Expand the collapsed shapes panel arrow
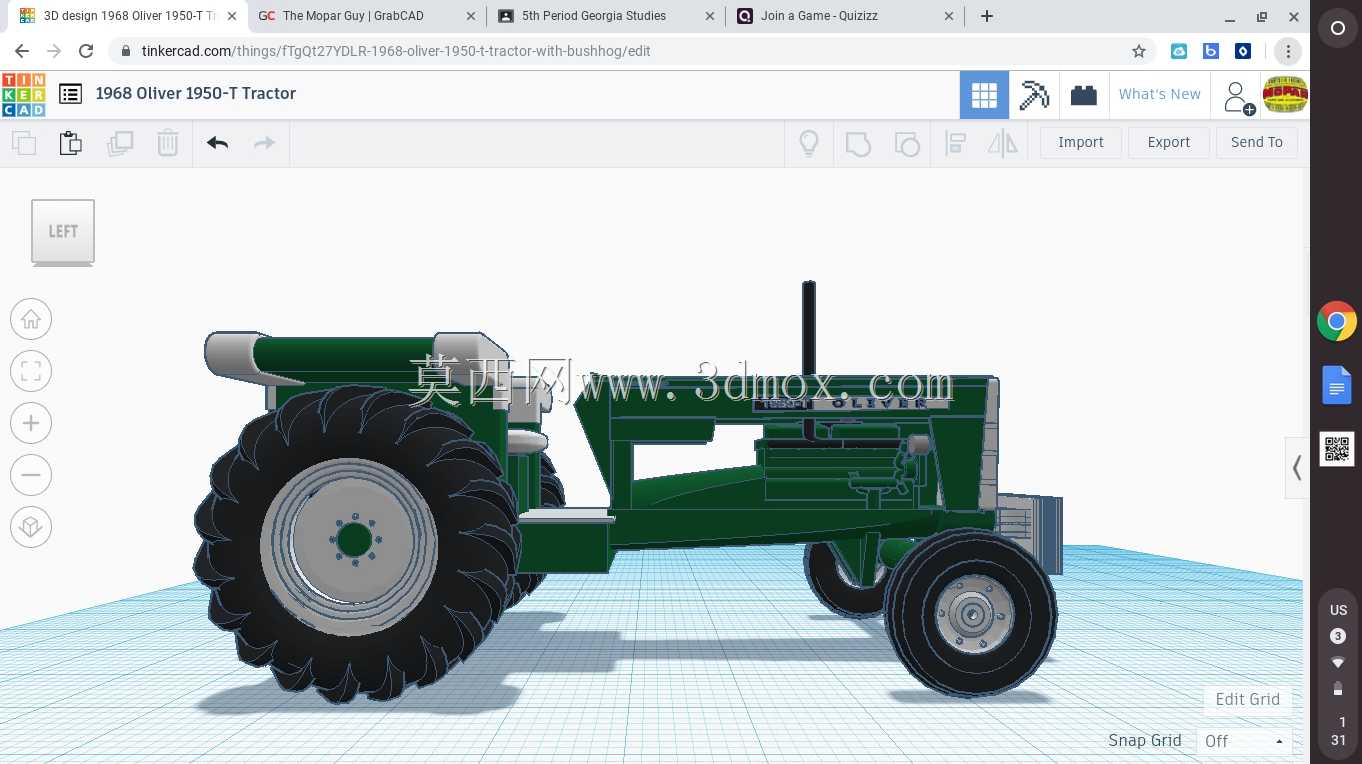 (x=1297, y=467)
